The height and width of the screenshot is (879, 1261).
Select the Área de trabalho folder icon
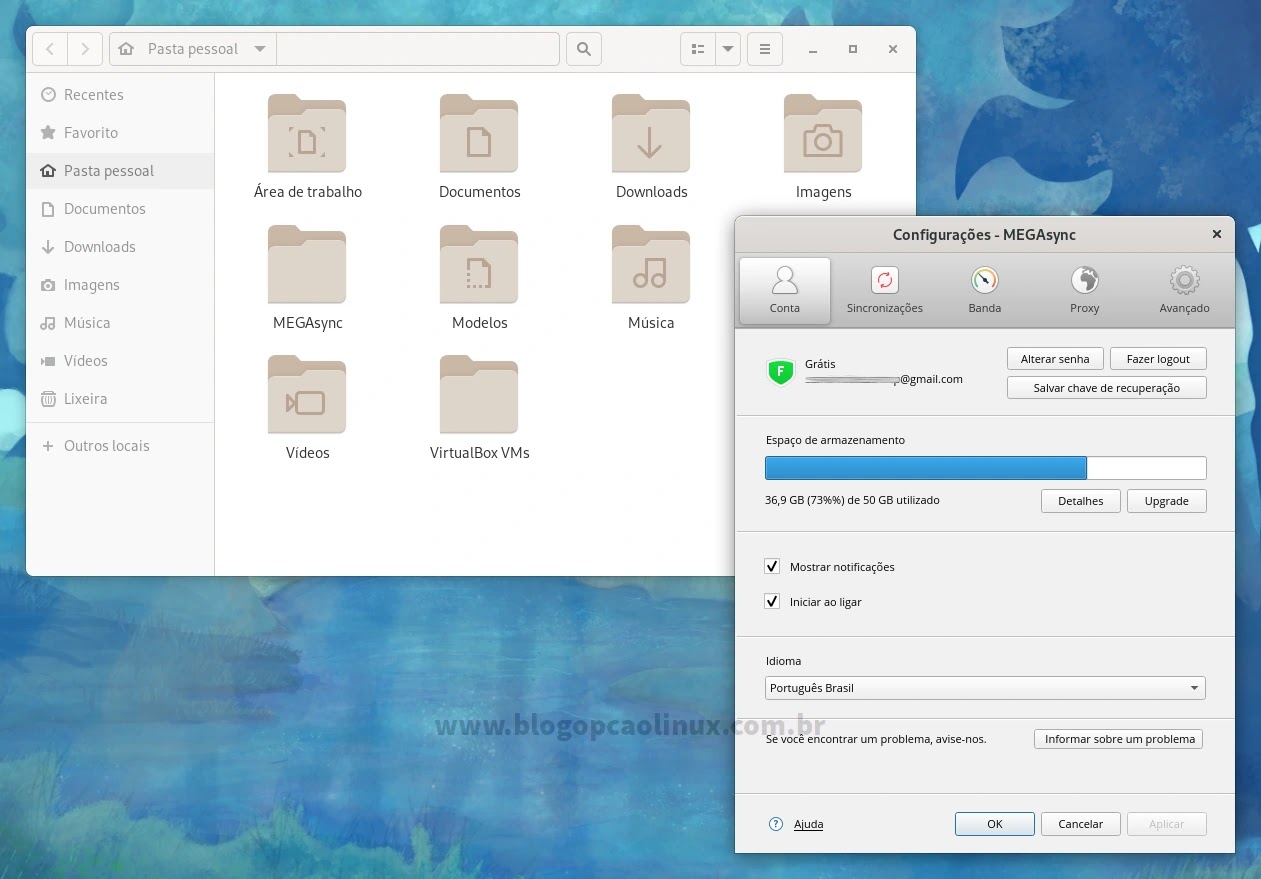pos(307,134)
